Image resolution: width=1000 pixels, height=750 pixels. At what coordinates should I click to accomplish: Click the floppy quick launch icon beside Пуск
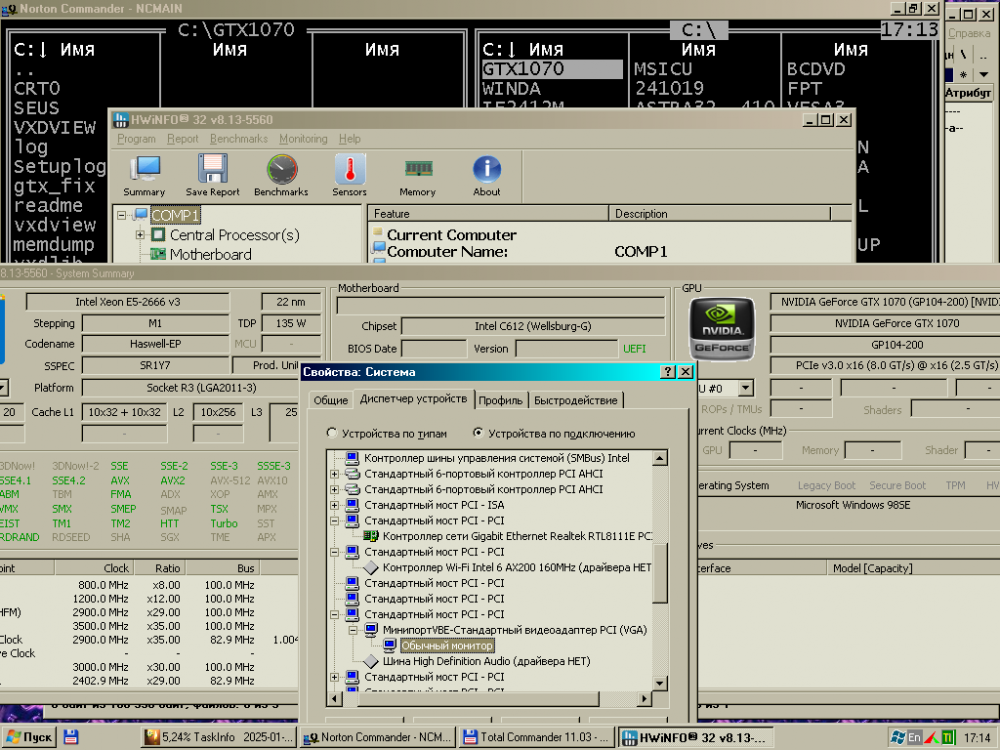tap(71, 738)
